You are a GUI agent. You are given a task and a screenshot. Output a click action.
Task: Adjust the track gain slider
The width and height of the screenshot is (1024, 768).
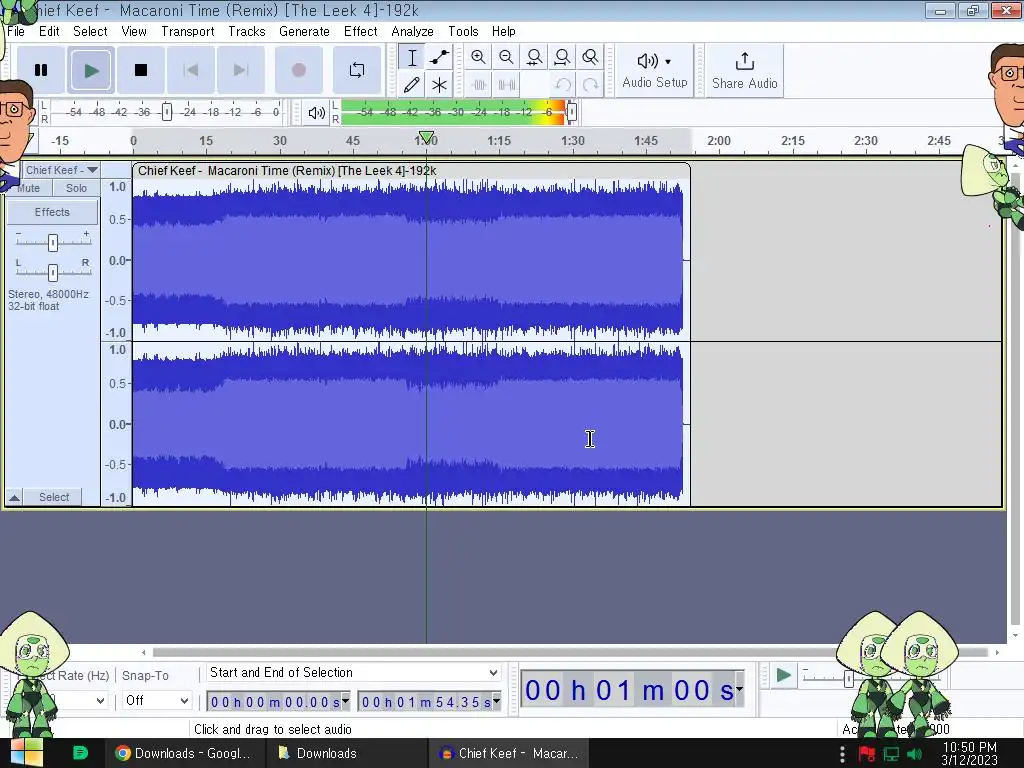pos(53,242)
